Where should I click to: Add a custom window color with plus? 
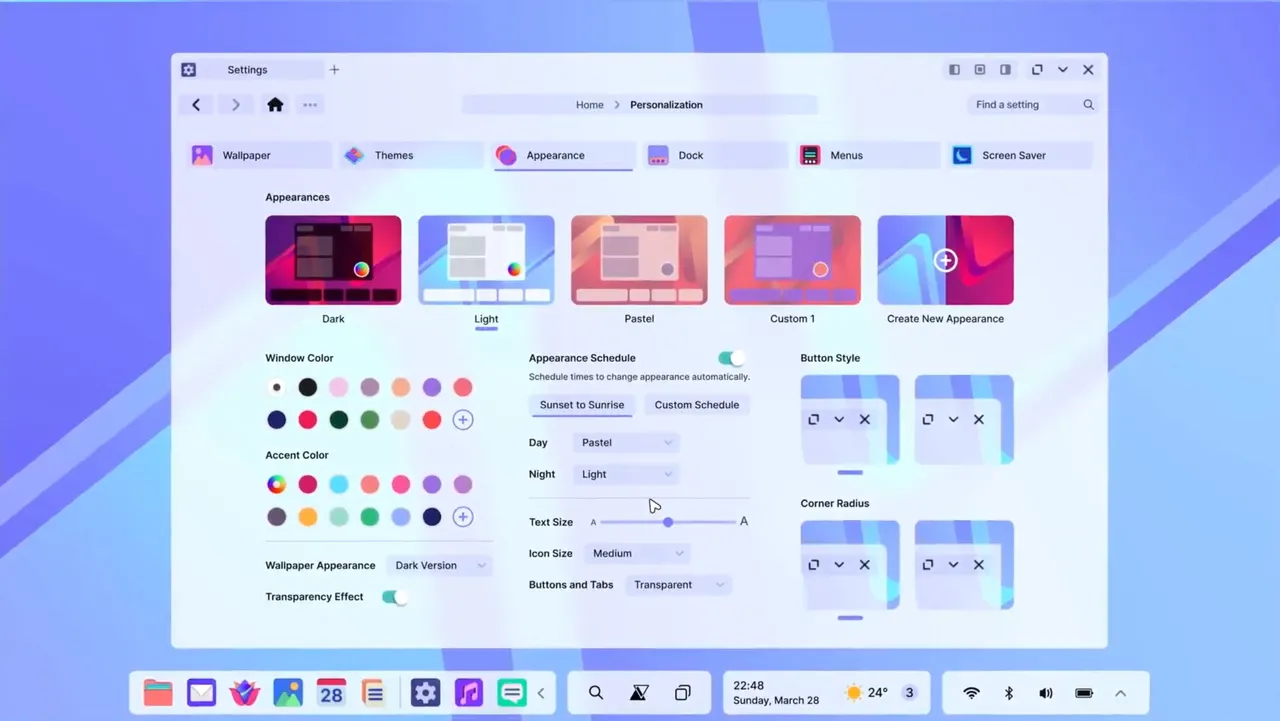tap(462, 420)
